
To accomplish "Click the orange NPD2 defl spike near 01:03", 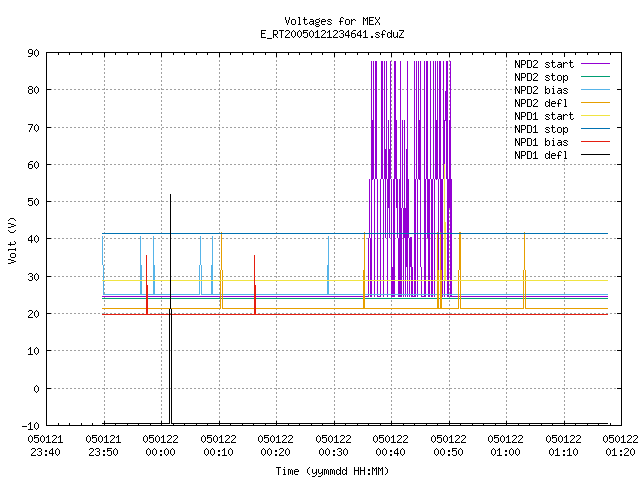I will tap(524, 271).
